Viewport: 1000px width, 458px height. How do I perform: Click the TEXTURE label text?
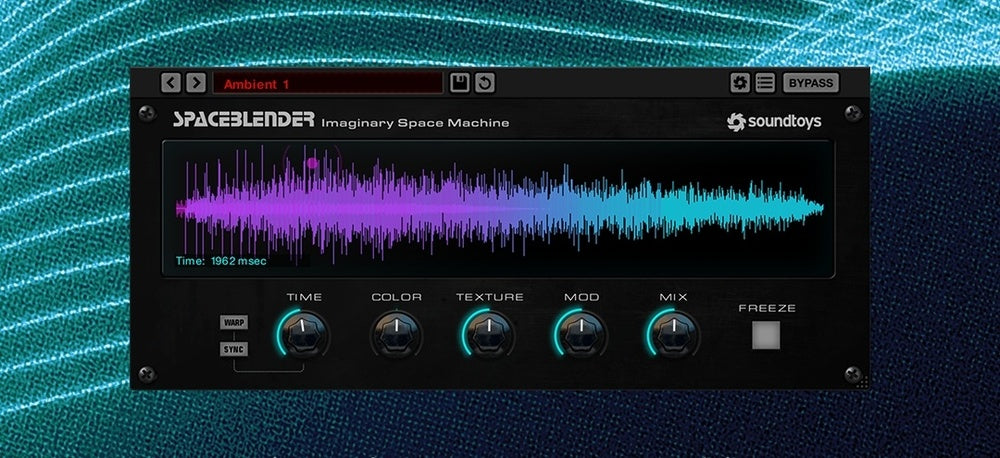click(x=490, y=297)
